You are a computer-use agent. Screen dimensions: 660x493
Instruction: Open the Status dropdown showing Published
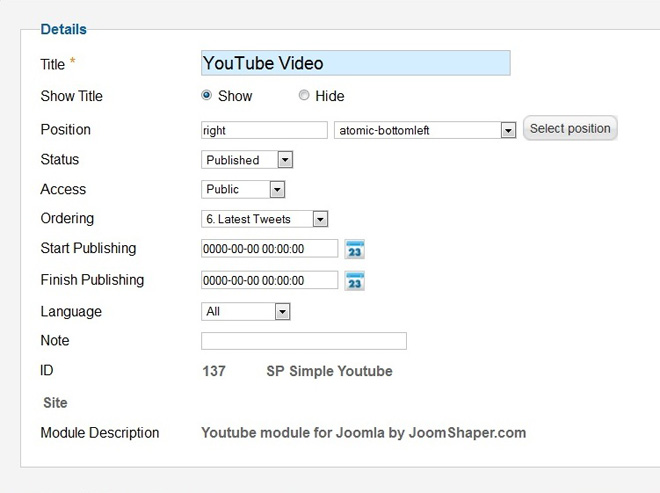point(285,160)
